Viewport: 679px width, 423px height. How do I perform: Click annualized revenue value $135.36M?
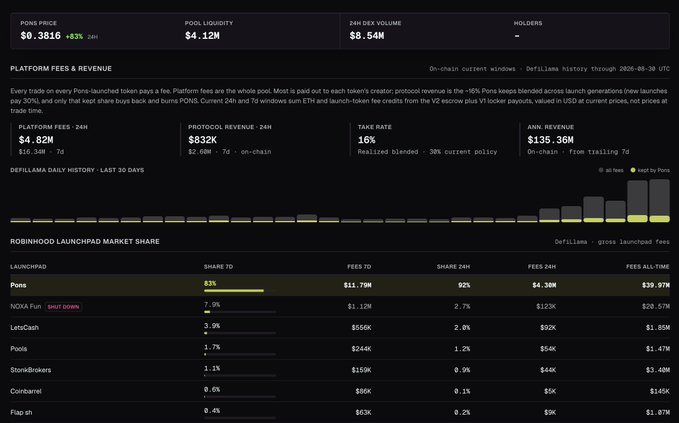(550, 140)
